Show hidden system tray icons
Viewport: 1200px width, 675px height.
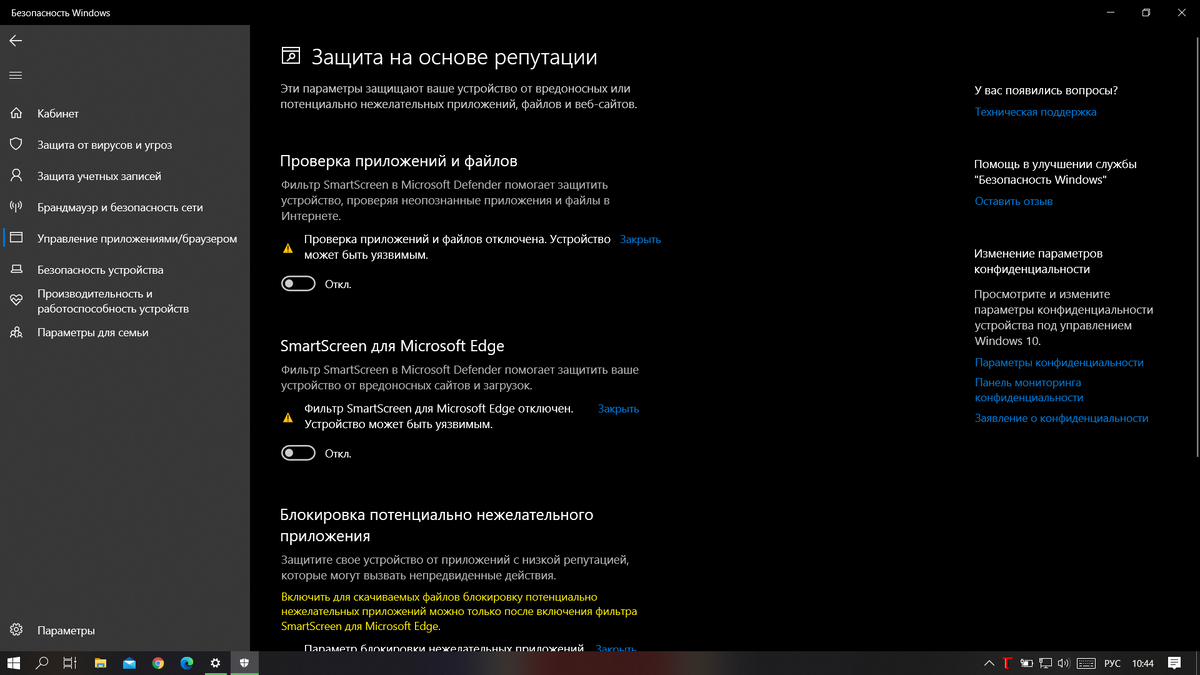coord(989,663)
